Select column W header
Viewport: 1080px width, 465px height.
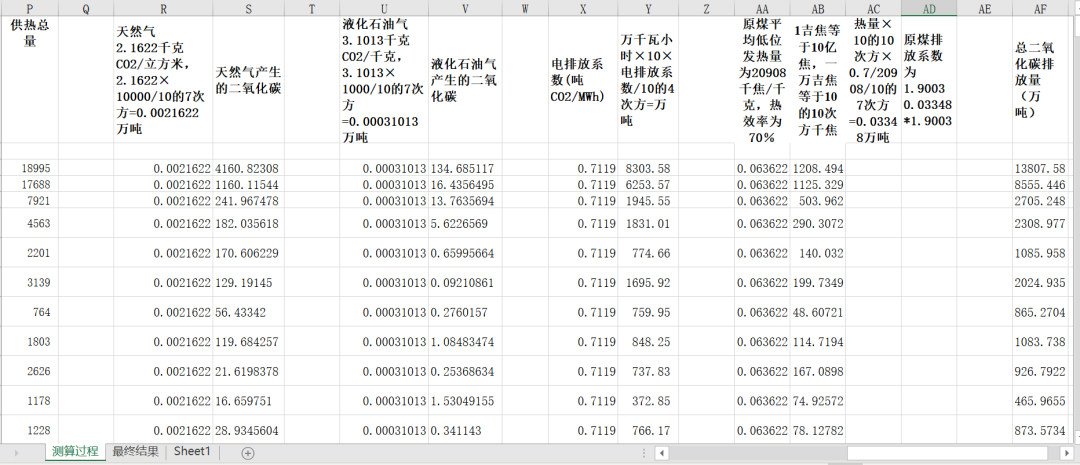pos(526,8)
